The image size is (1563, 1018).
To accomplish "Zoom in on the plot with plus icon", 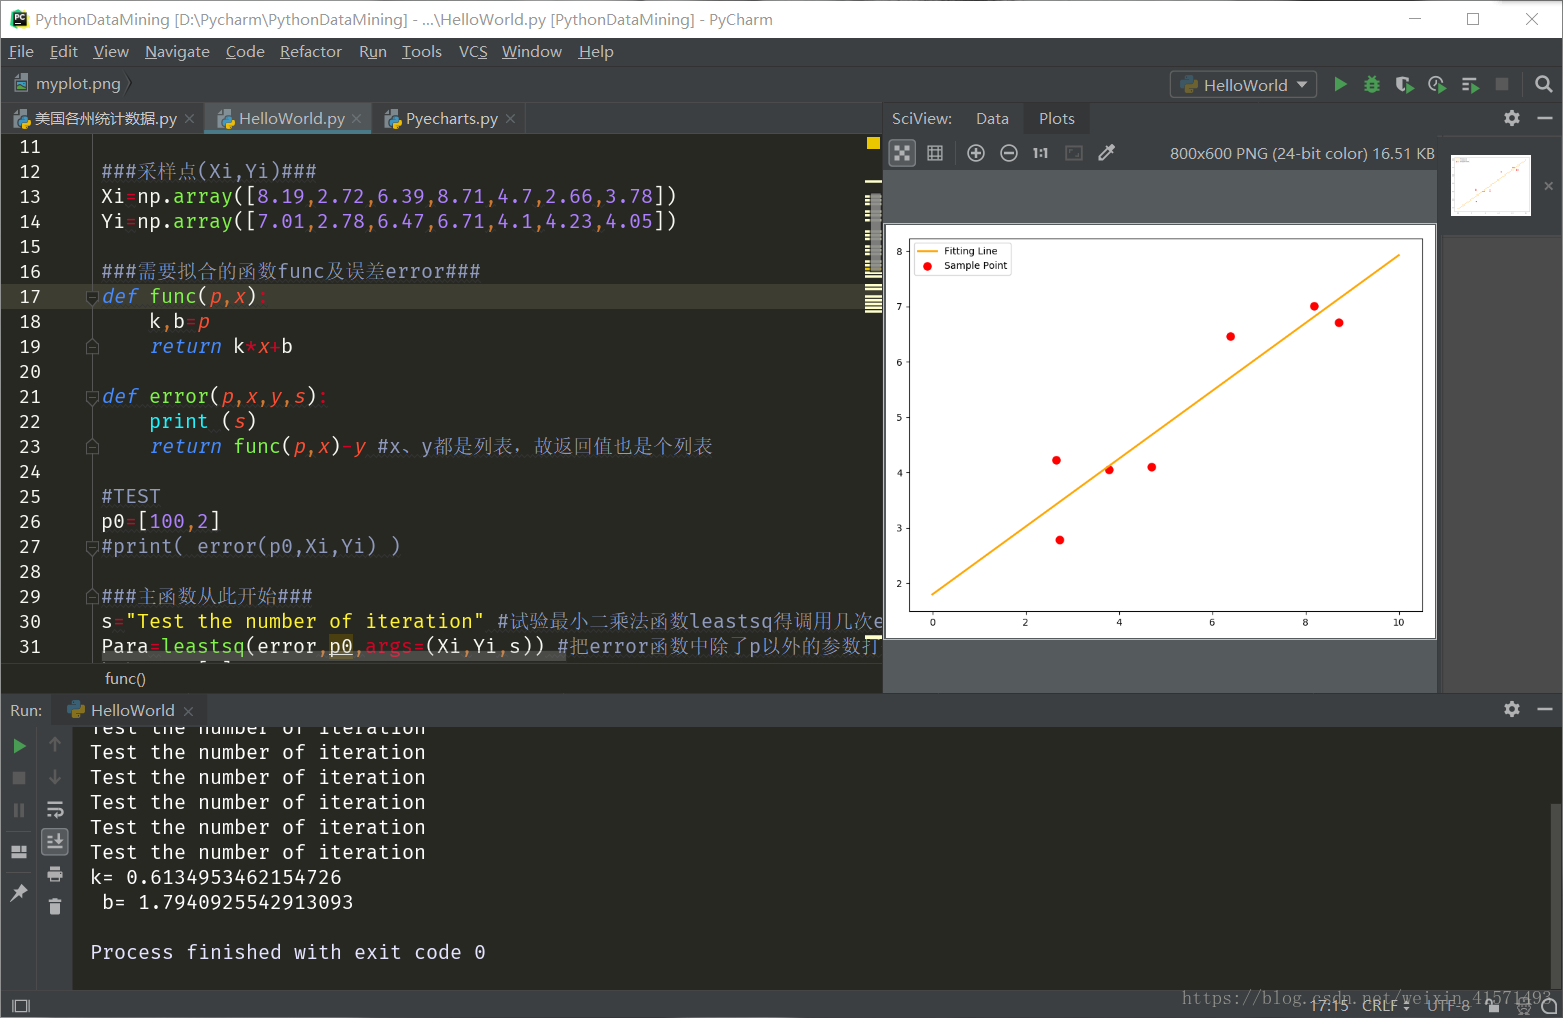I will pyautogui.click(x=975, y=152).
